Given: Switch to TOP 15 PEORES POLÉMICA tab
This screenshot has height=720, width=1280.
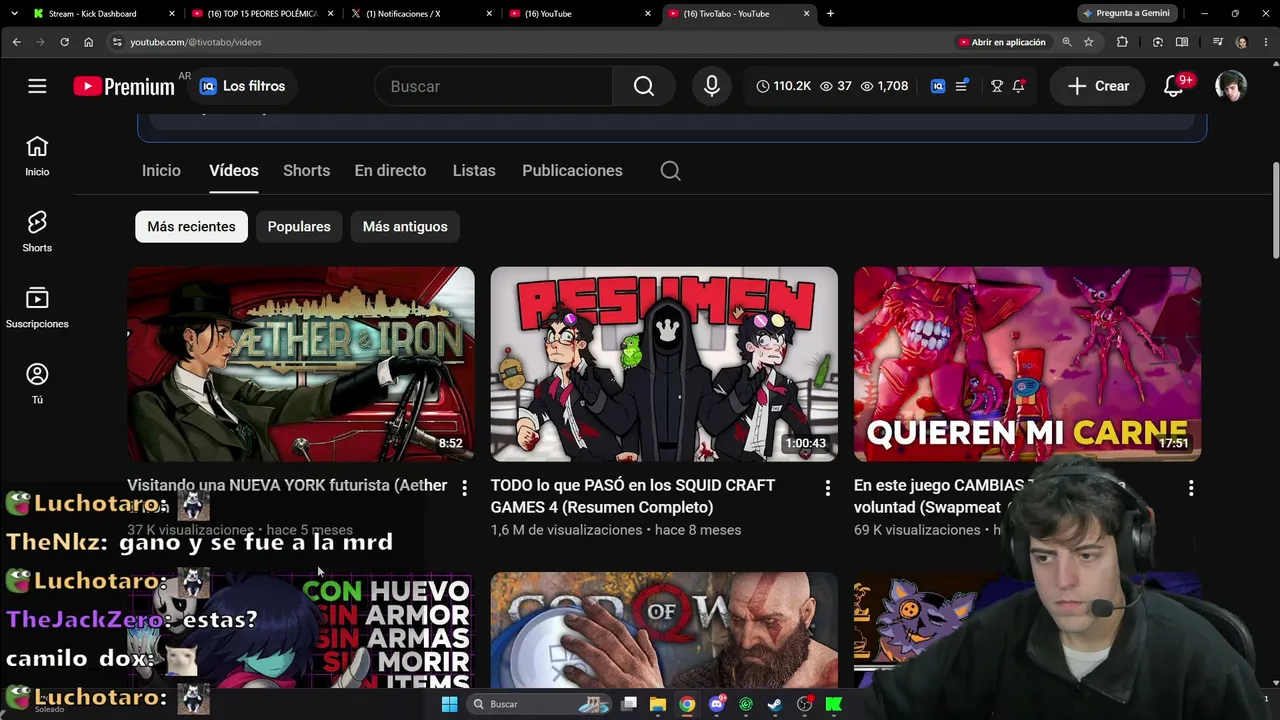Looking at the screenshot, I should coord(263,14).
